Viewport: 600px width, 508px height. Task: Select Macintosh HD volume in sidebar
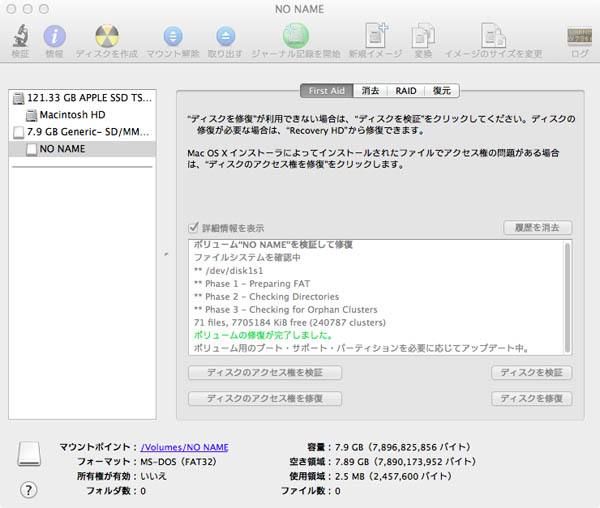pos(75,115)
